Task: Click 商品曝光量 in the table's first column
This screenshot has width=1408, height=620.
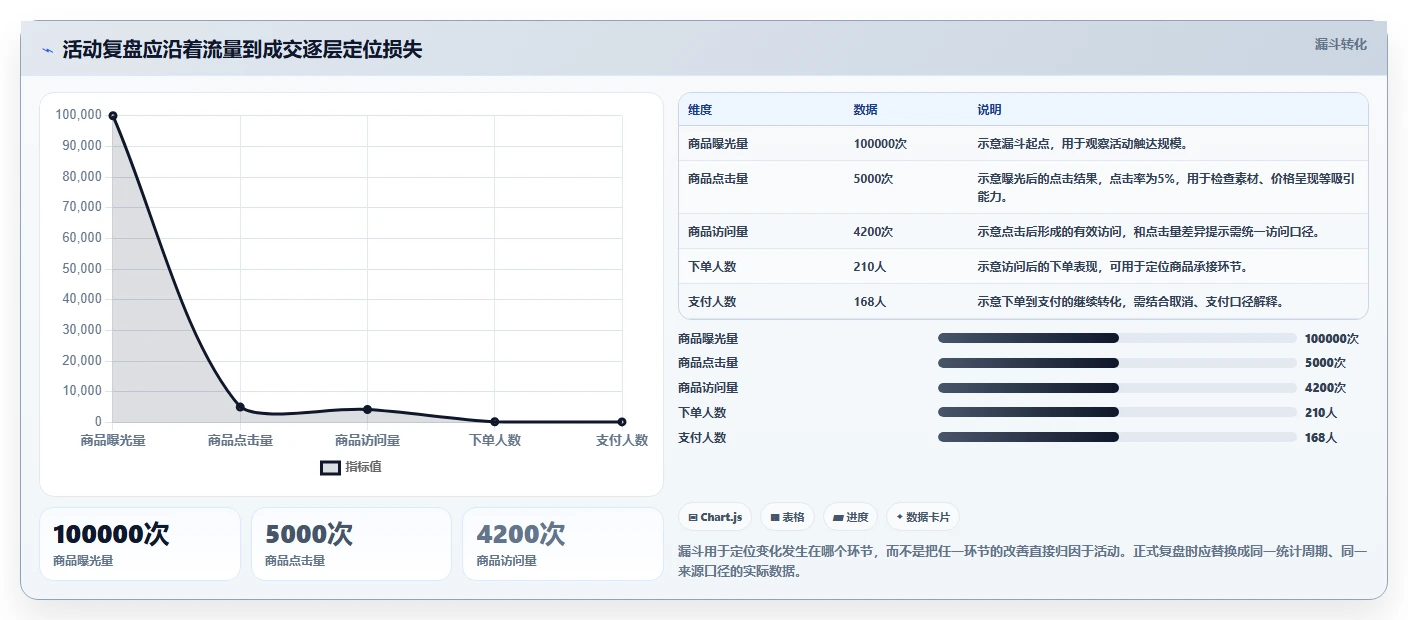Action: click(718, 144)
